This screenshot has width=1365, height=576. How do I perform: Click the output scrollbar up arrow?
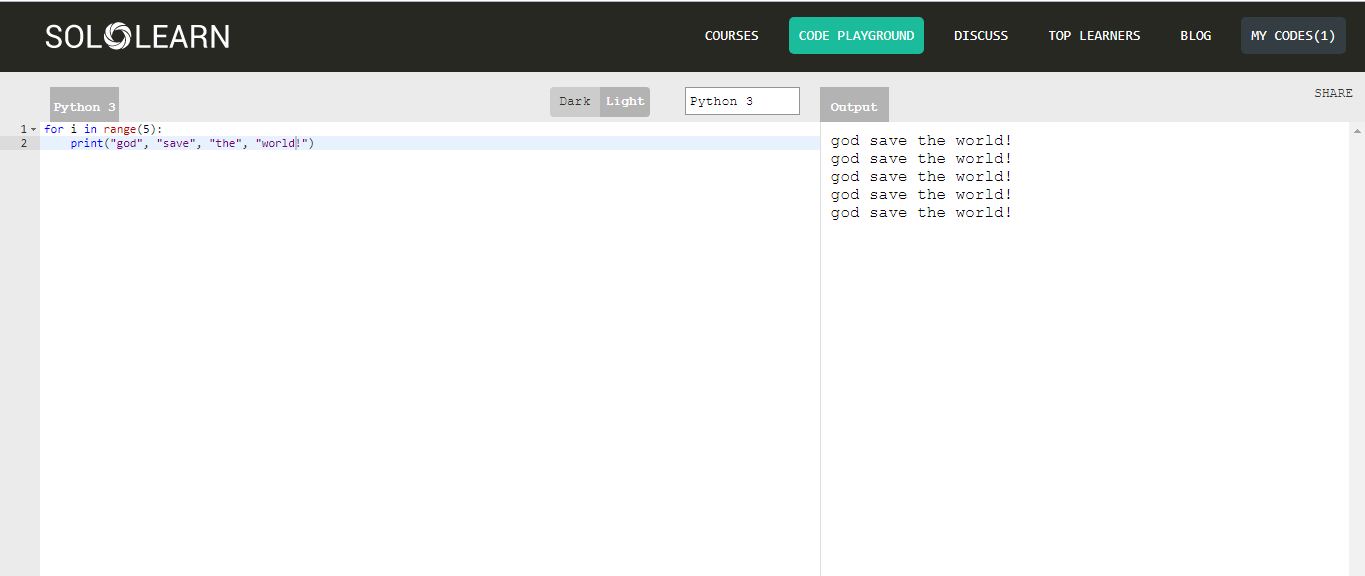tap(1357, 129)
